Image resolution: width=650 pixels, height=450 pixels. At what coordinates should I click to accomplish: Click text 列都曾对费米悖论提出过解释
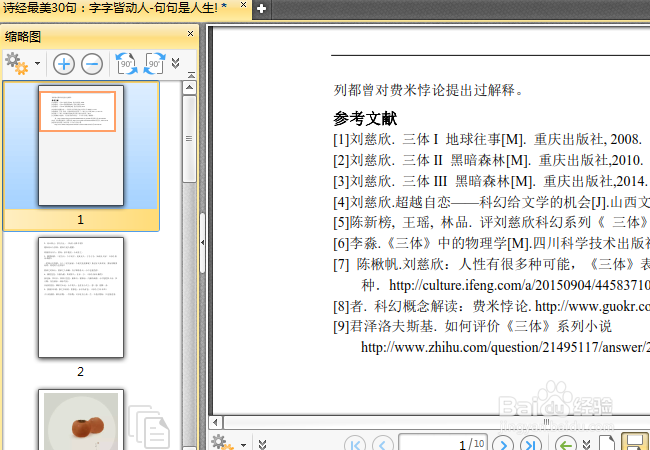[428, 90]
